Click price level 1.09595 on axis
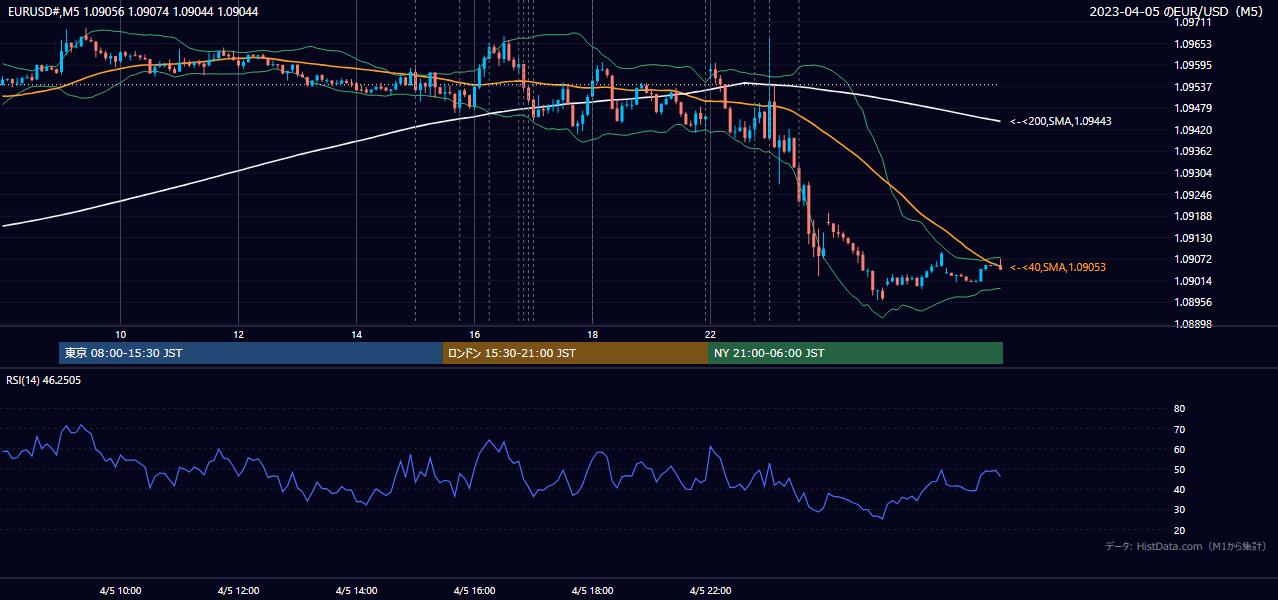This screenshot has width=1278, height=600. pos(1192,65)
